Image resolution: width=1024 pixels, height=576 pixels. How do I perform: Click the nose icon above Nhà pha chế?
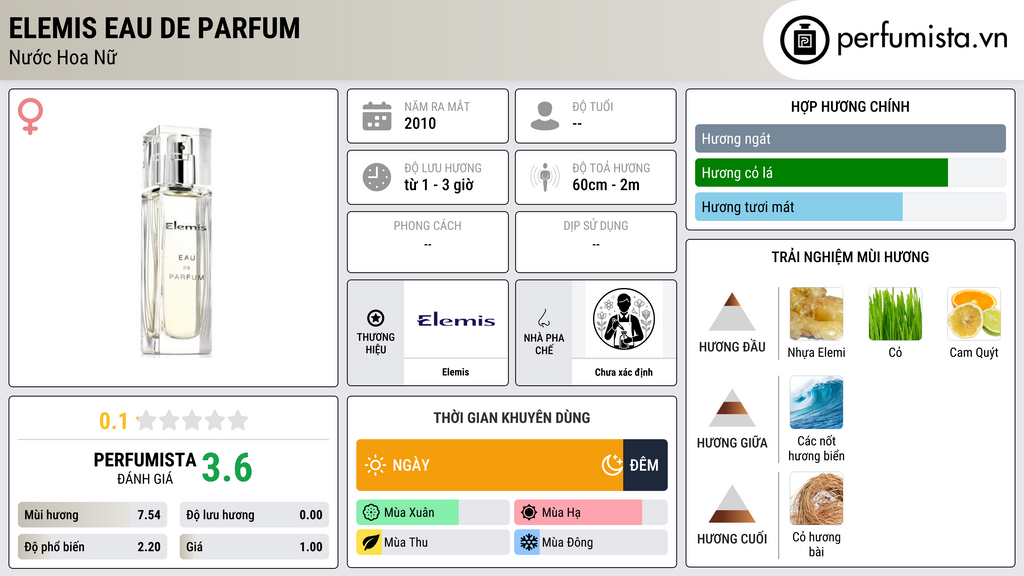tap(543, 318)
